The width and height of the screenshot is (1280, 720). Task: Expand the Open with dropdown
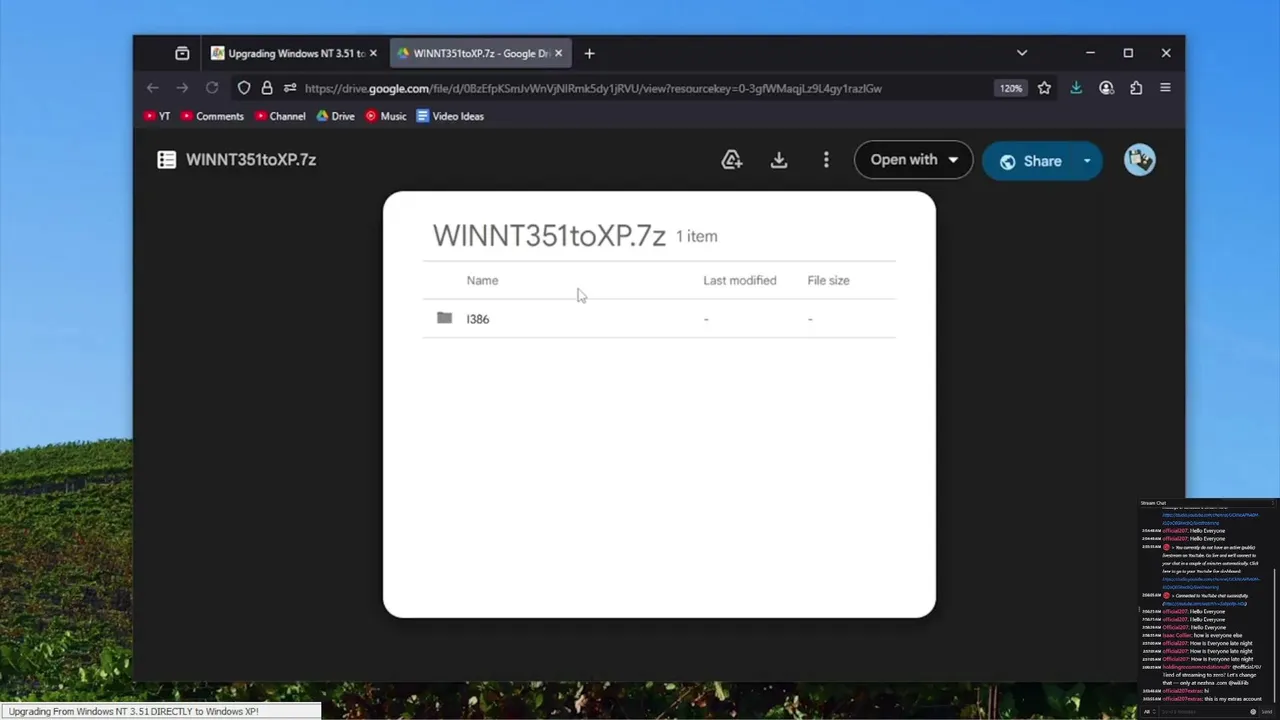(913, 160)
